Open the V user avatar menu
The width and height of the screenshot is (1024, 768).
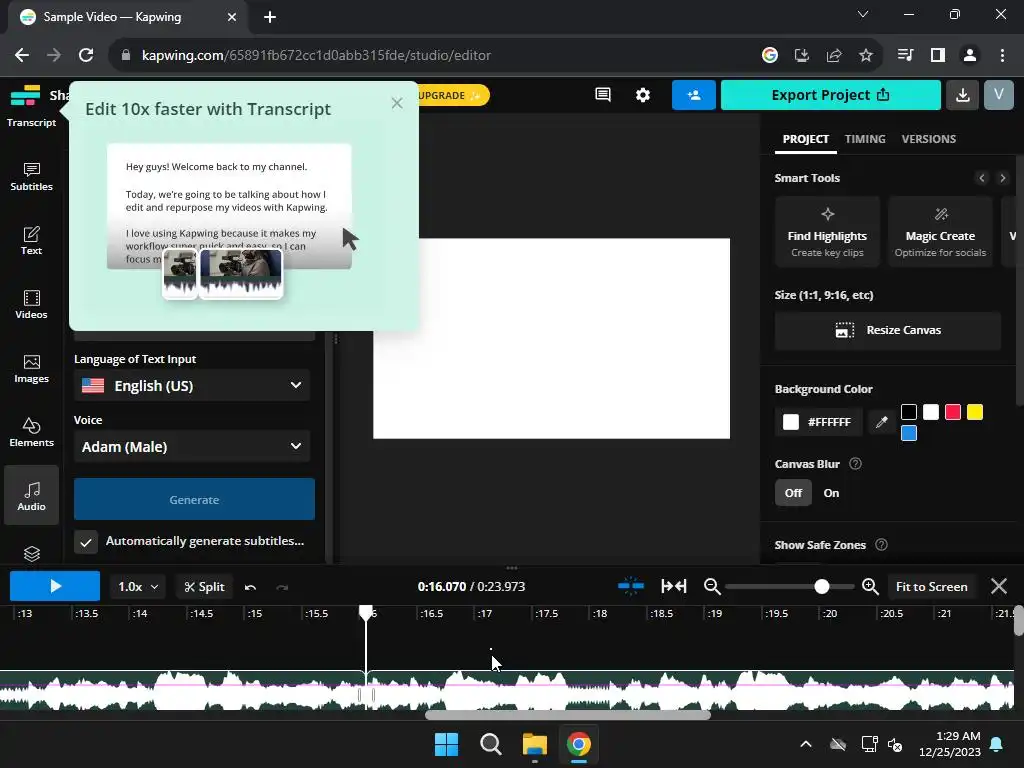(x=999, y=95)
